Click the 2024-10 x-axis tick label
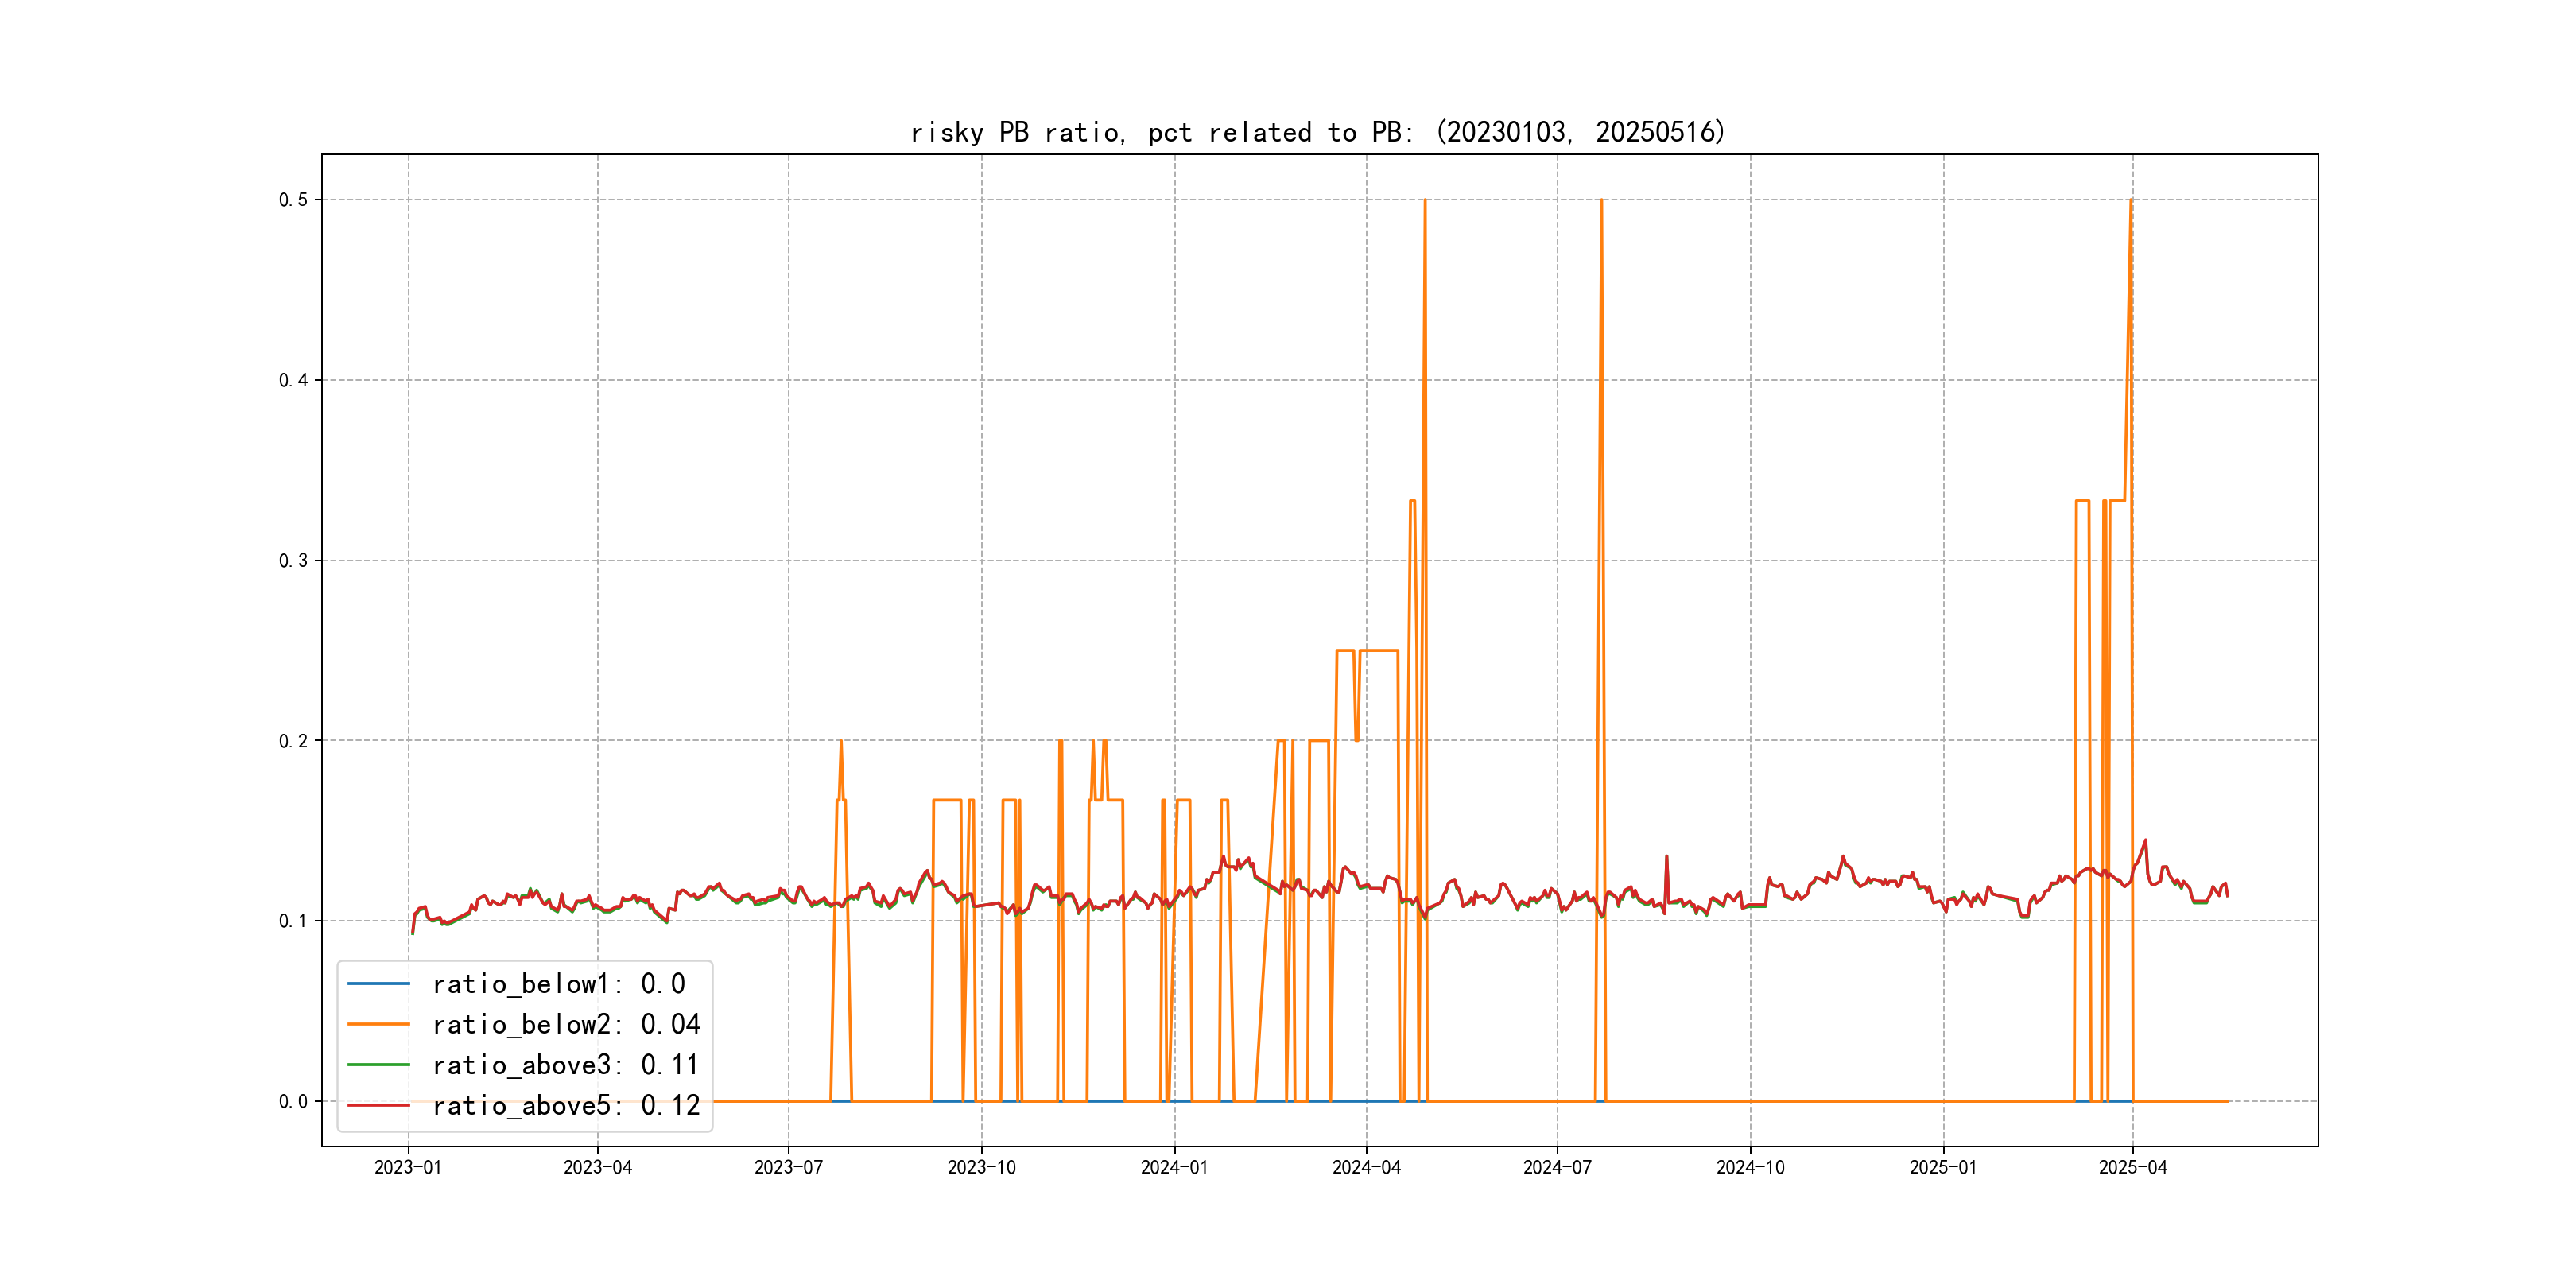 pyautogui.click(x=1750, y=1167)
